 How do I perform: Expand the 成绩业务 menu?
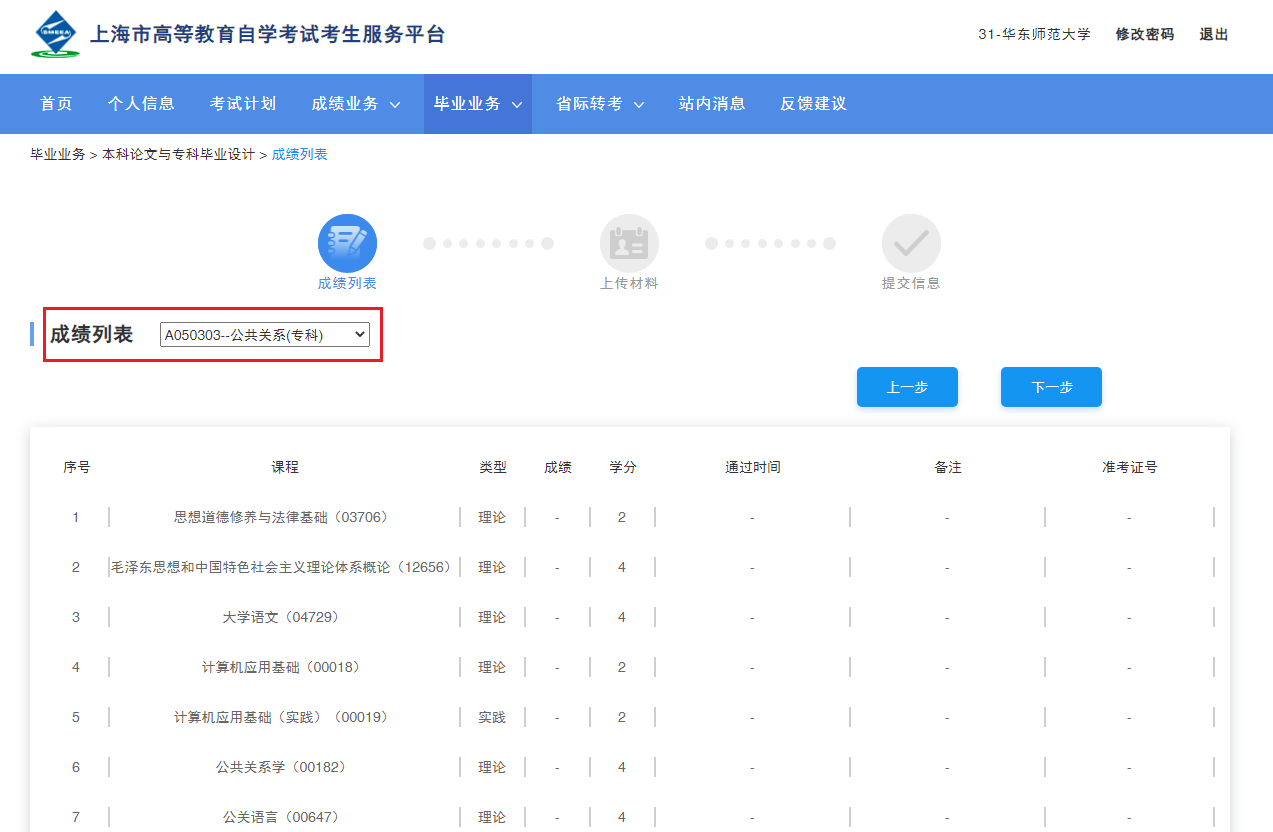(x=355, y=104)
